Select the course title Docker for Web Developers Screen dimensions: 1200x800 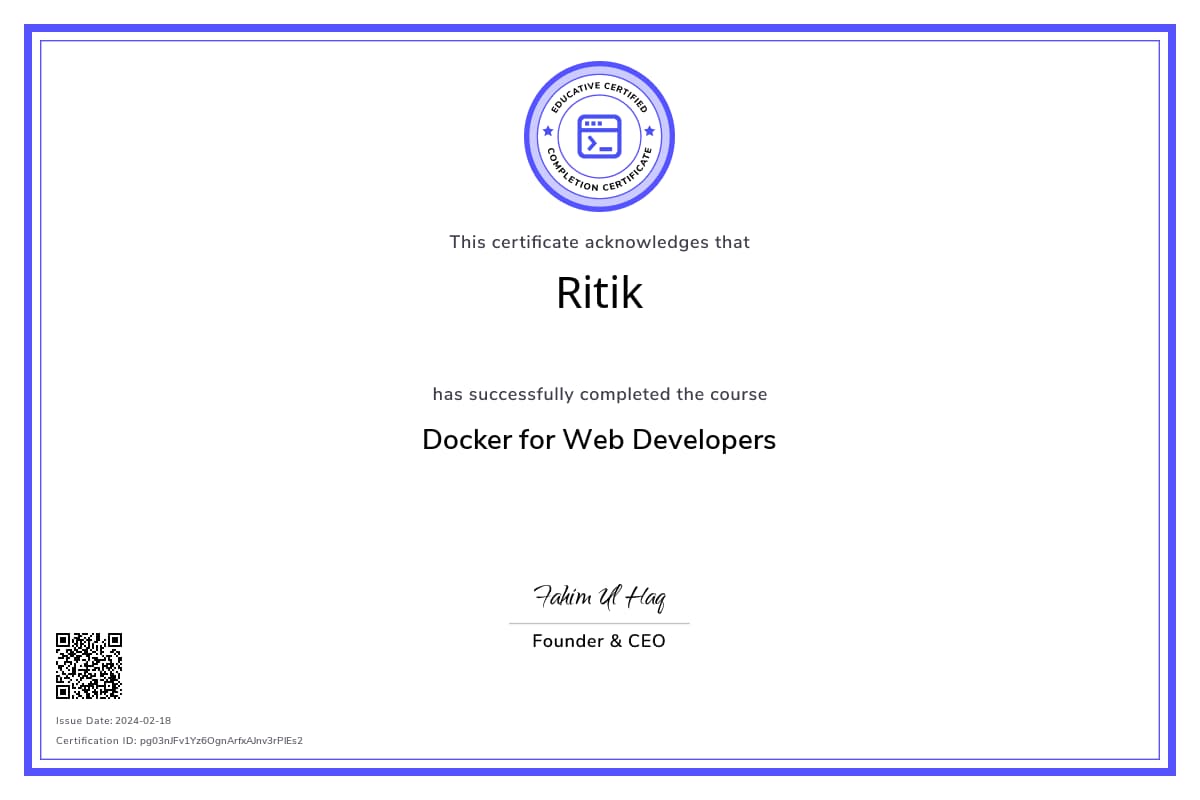[x=599, y=439]
